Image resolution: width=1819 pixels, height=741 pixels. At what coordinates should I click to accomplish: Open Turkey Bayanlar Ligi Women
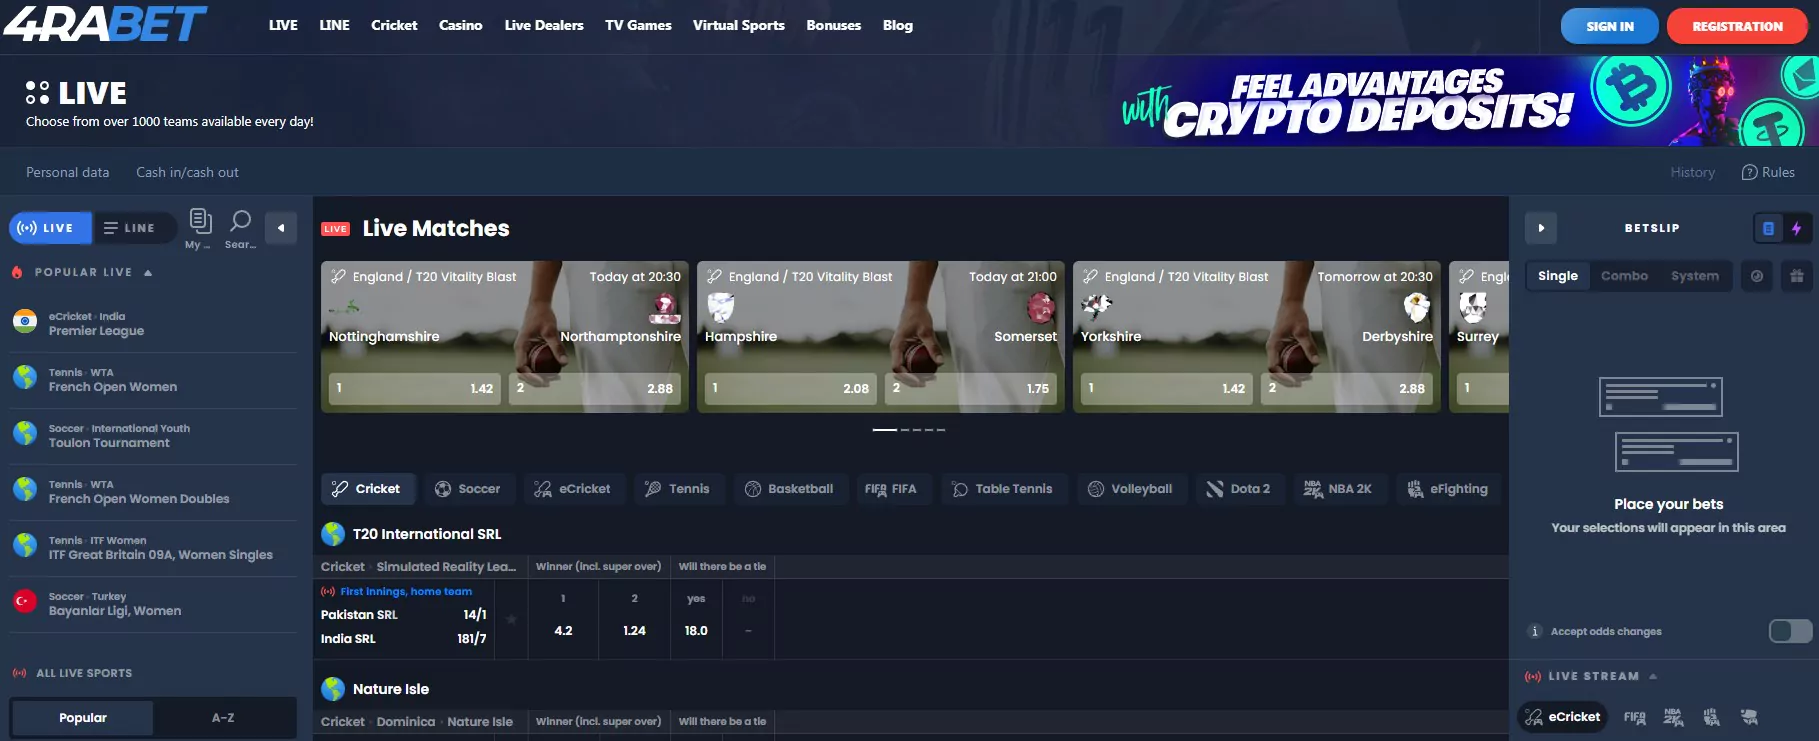153,603
